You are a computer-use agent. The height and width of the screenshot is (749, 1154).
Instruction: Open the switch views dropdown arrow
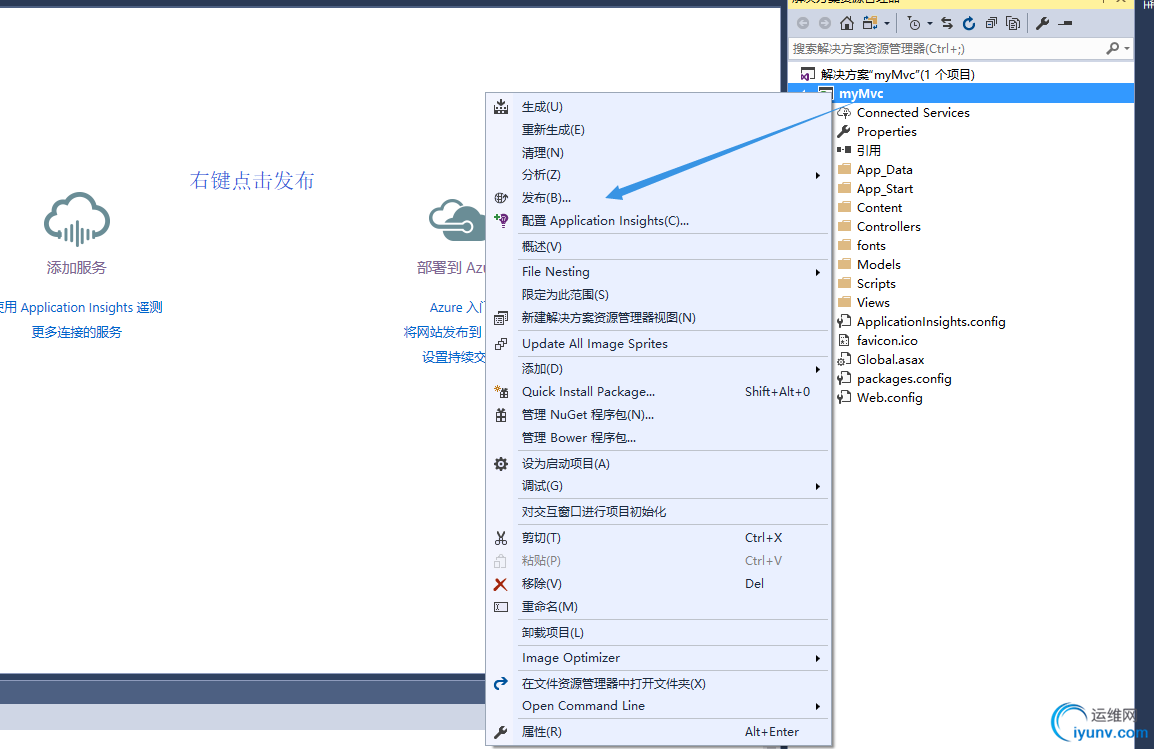click(887, 24)
